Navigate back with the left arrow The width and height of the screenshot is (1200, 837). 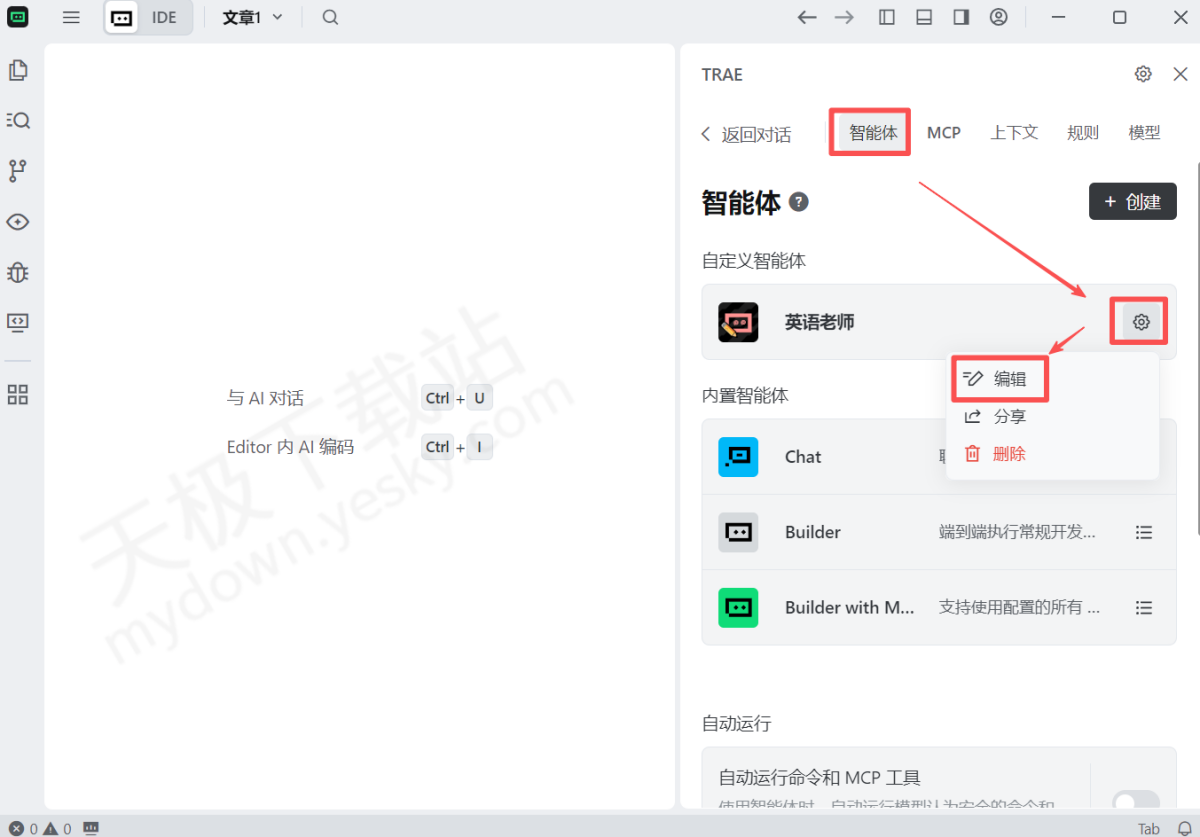[807, 17]
